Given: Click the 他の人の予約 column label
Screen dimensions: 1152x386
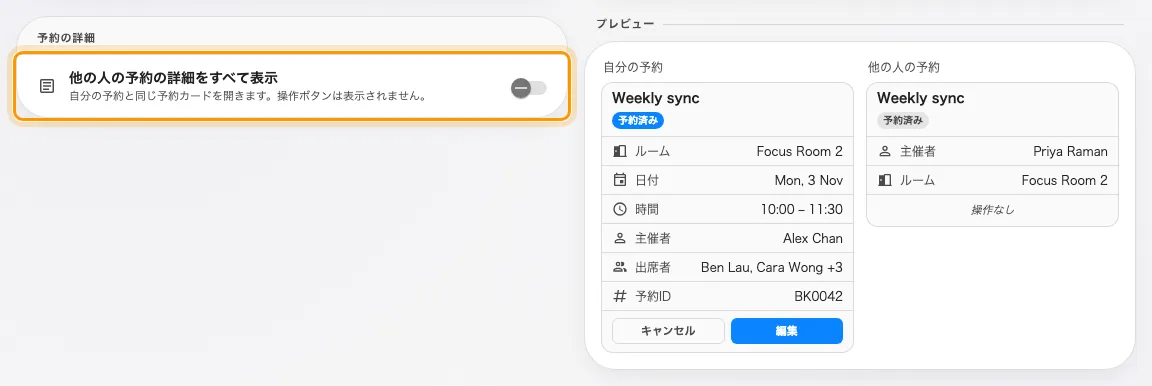Looking at the screenshot, I should point(903,68).
